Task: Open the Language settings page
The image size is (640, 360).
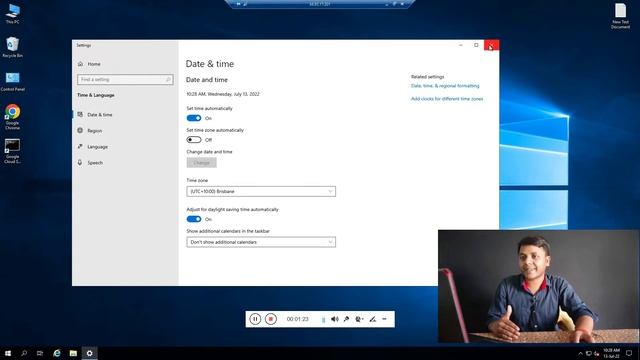Action: (97, 147)
